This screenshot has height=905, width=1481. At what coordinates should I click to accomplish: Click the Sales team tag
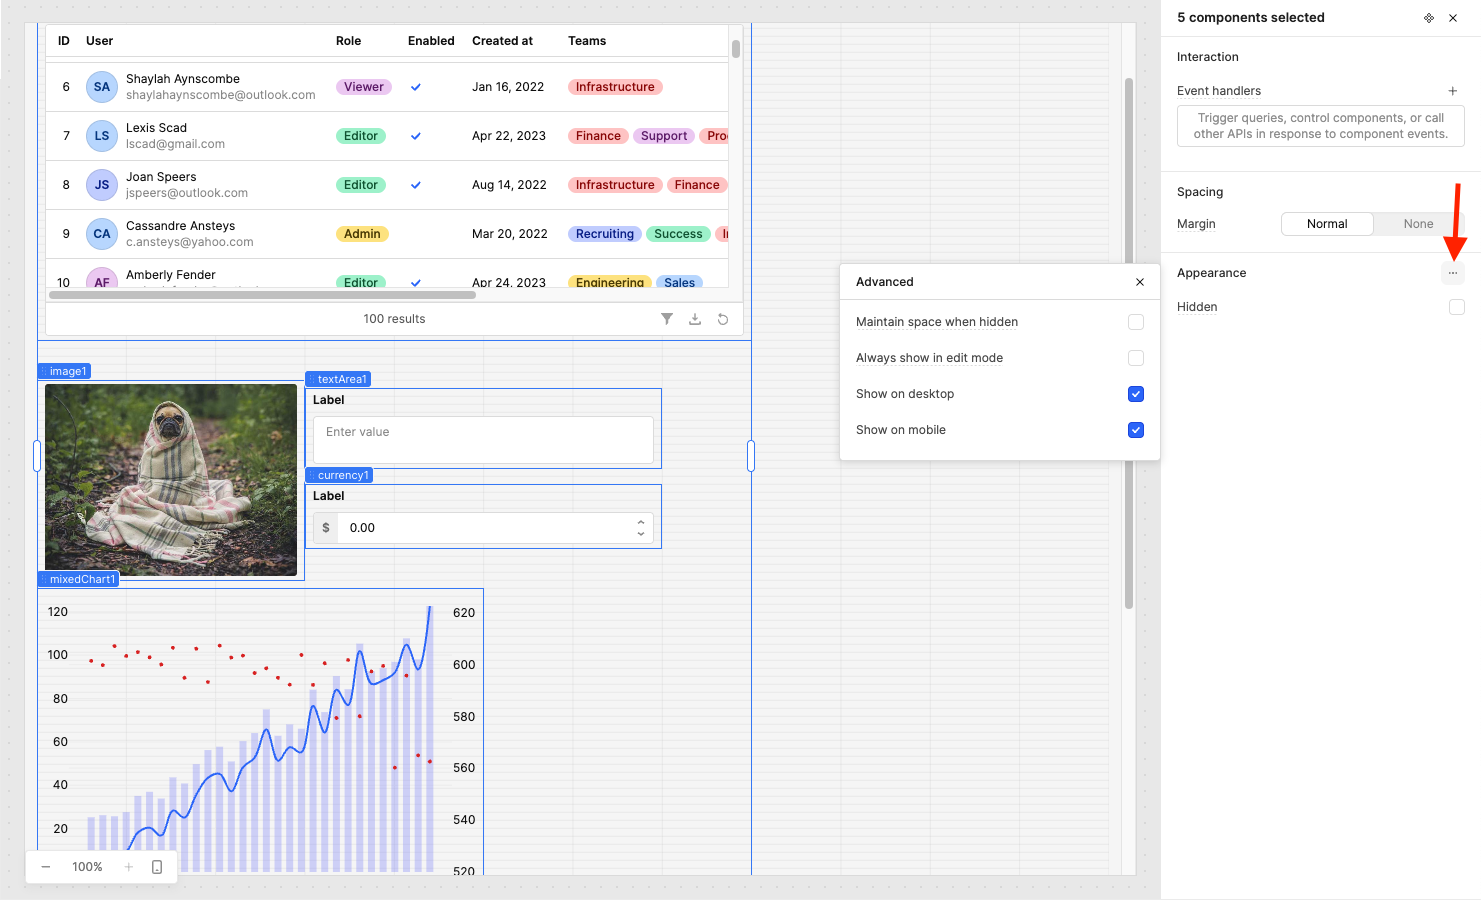coord(680,282)
